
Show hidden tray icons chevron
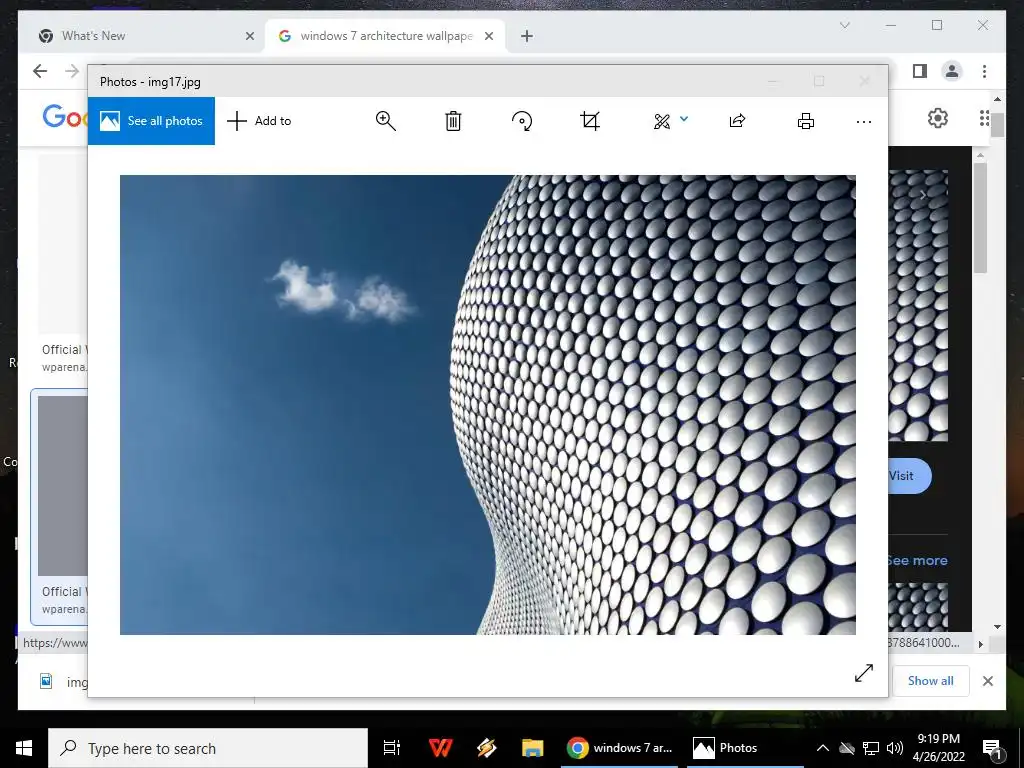(823, 748)
